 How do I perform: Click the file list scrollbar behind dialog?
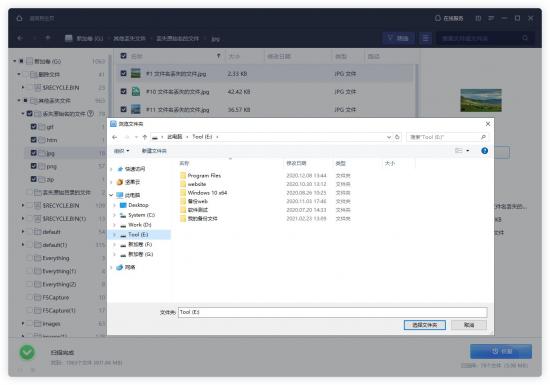pyautogui.click(x=417, y=90)
